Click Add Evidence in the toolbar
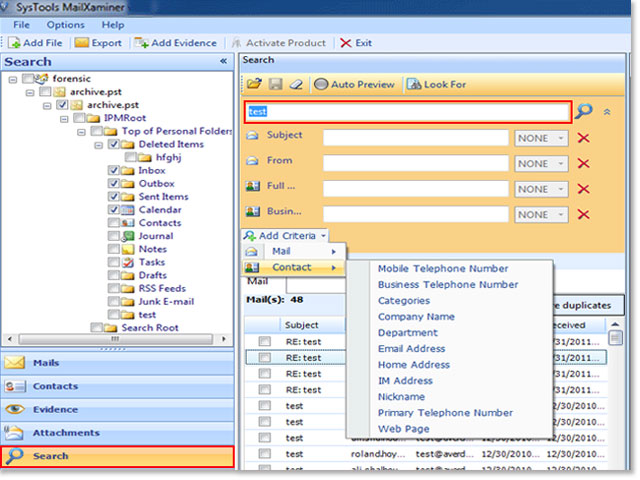The height and width of the screenshot is (480, 640). [x=175, y=43]
